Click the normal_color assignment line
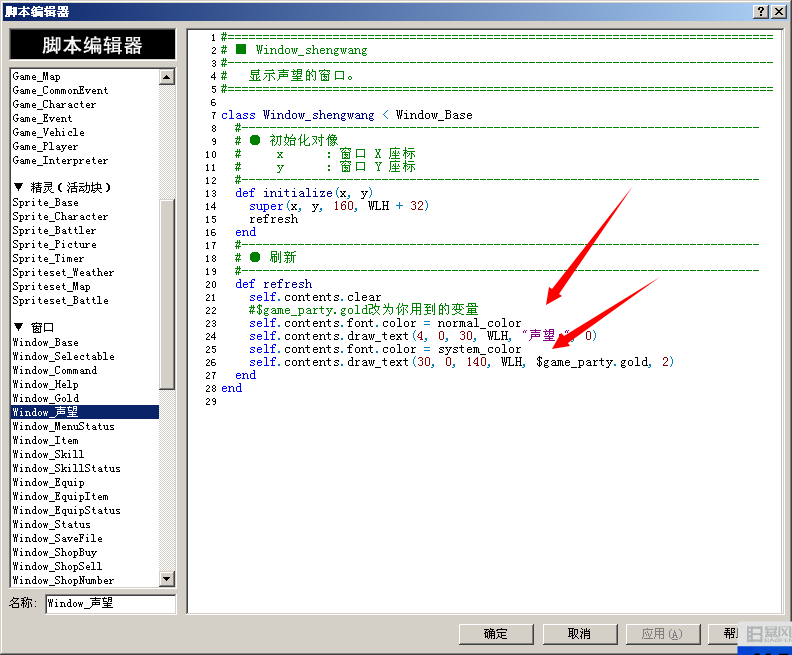 coord(385,323)
